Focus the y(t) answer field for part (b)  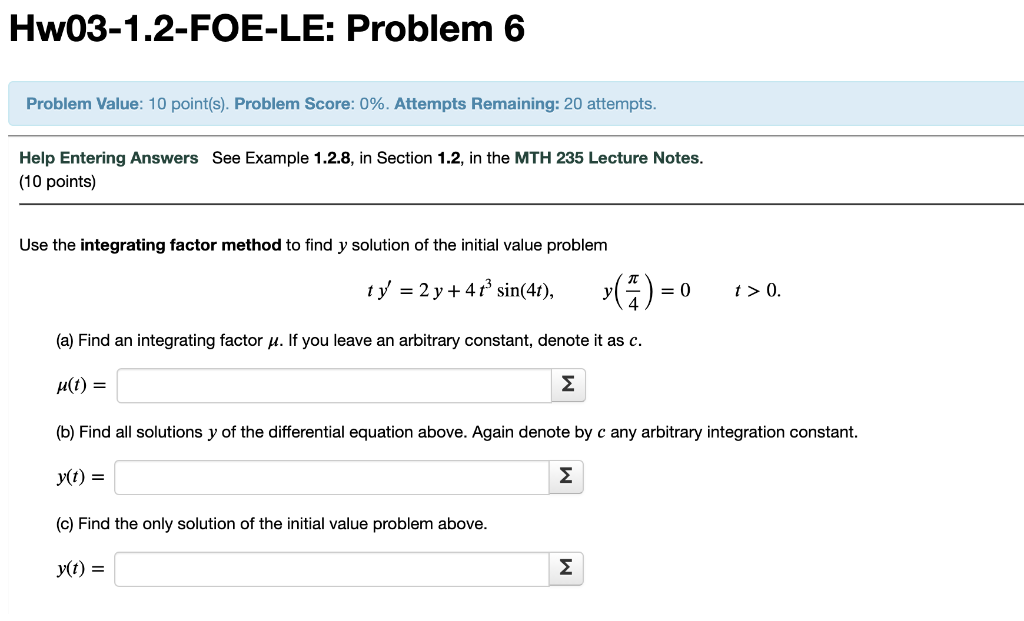pyautogui.click(x=330, y=477)
